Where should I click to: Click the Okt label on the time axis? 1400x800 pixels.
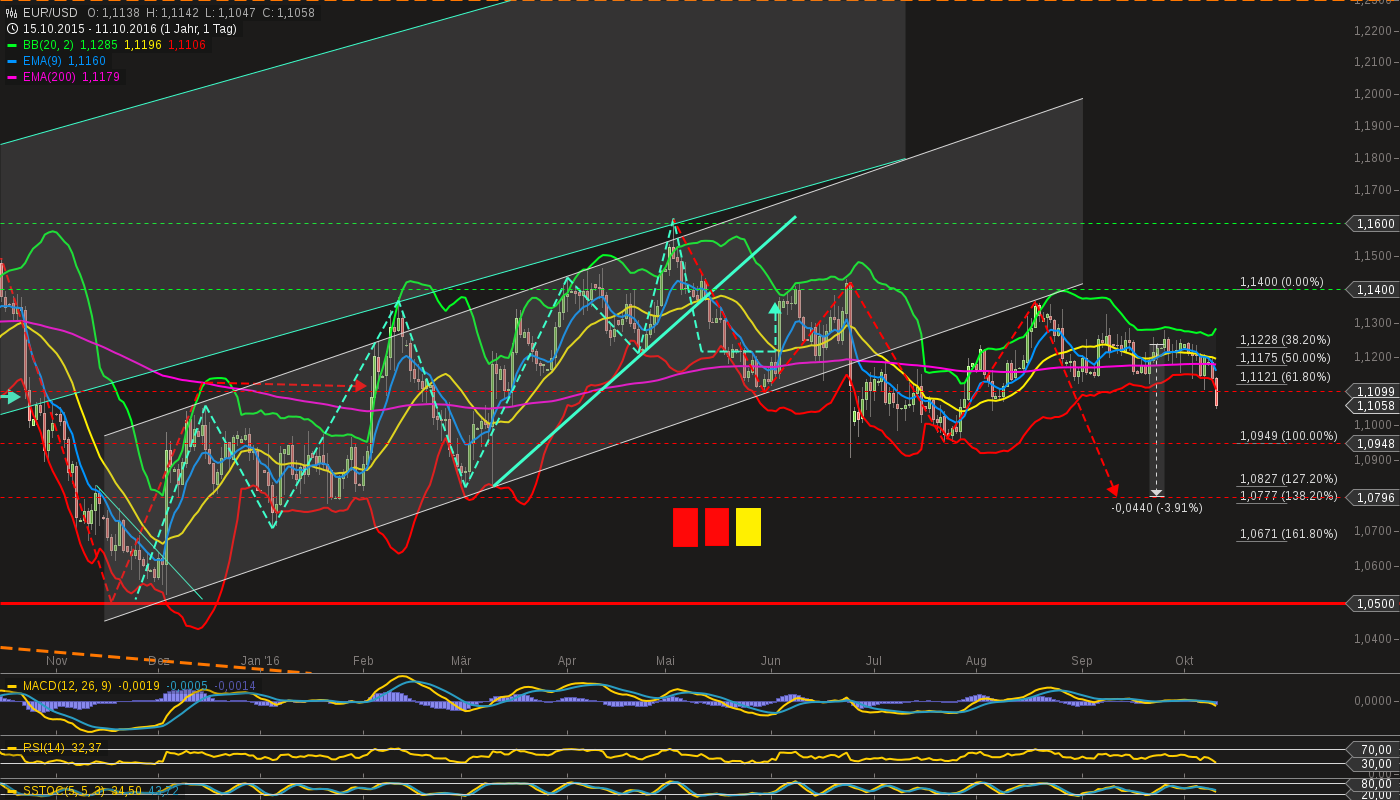pyautogui.click(x=1184, y=661)
